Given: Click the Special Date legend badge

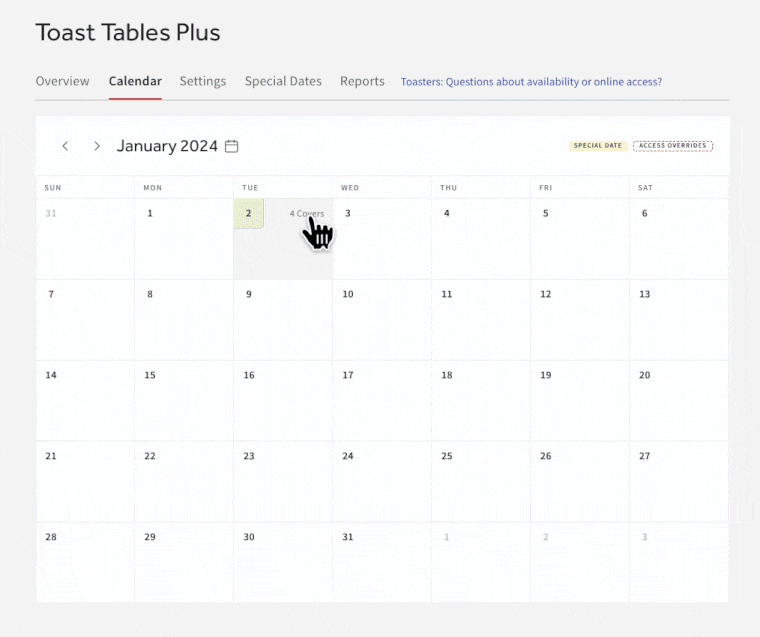Looking at the screenshot, I should [x=598, y=146].
